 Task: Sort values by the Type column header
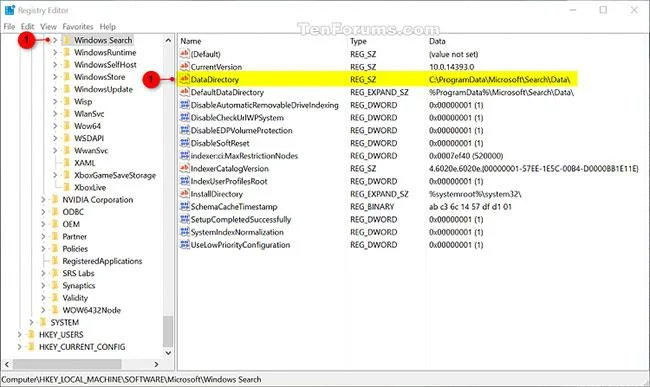click(358, 41)
